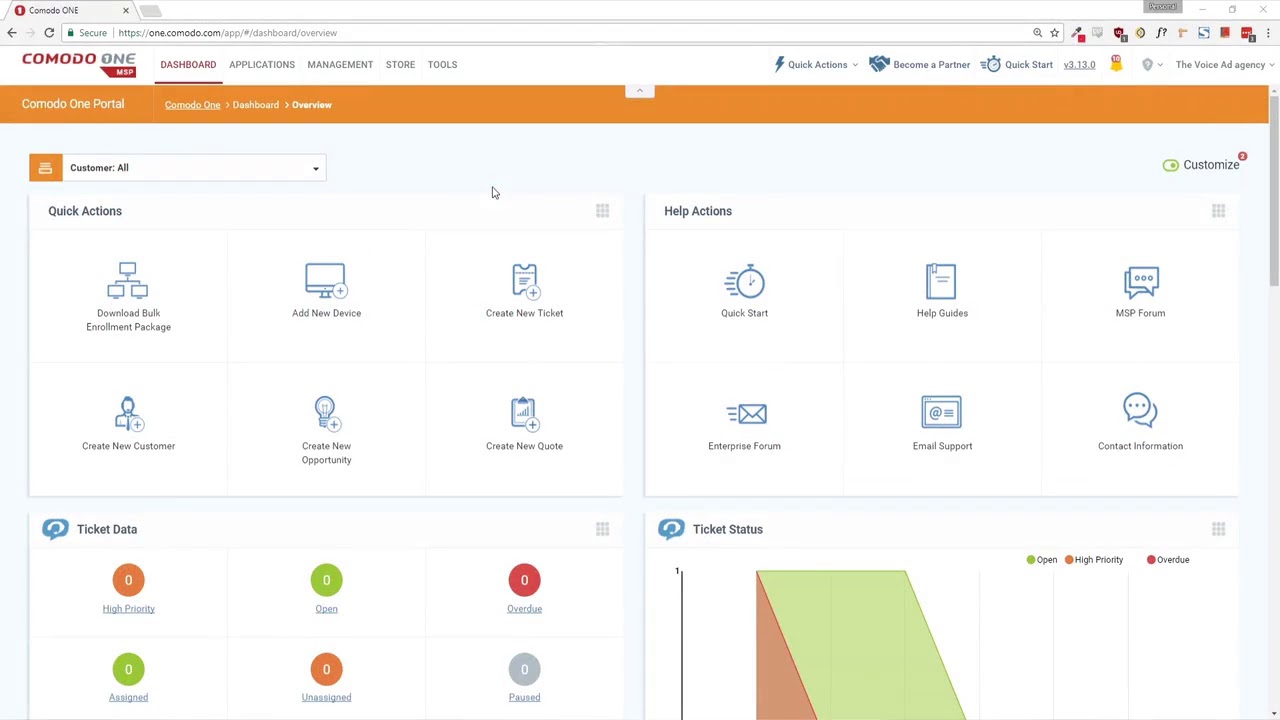Click the red Overdue count circle
Viewport: 1280px width, 720px height.
(524, 580)
